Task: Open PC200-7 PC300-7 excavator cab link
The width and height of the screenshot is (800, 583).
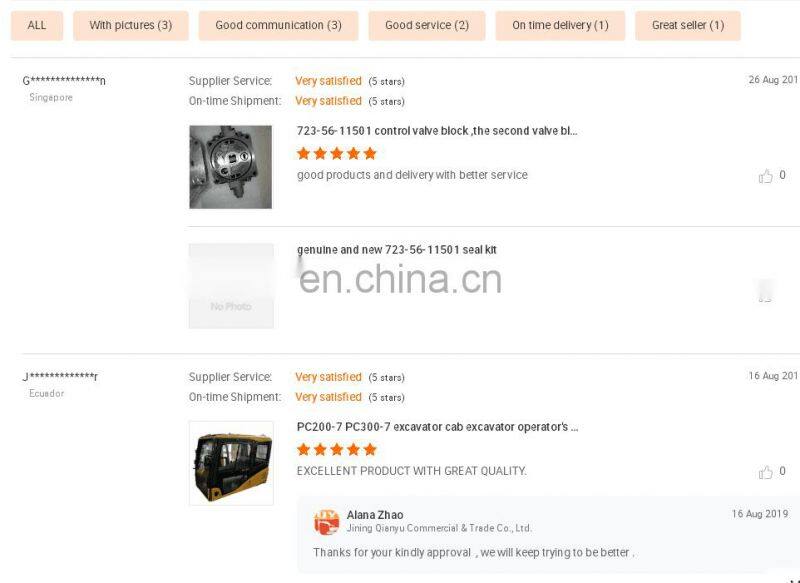Action: 437,427
